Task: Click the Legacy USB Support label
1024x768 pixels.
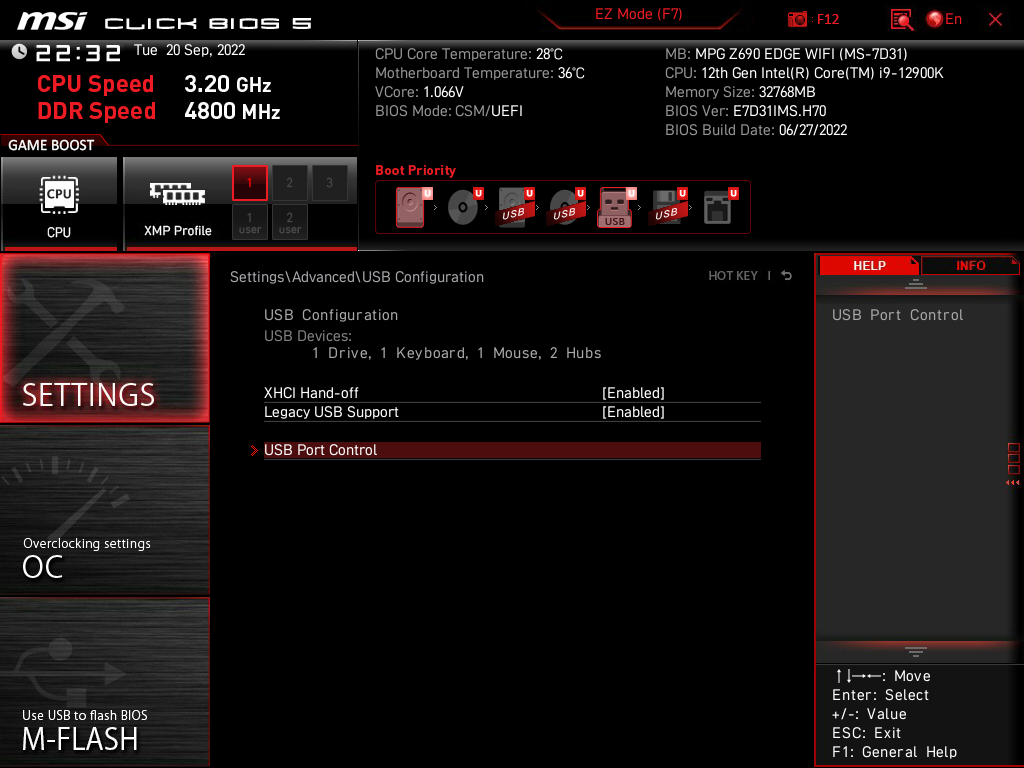Action: coord(331,412)
